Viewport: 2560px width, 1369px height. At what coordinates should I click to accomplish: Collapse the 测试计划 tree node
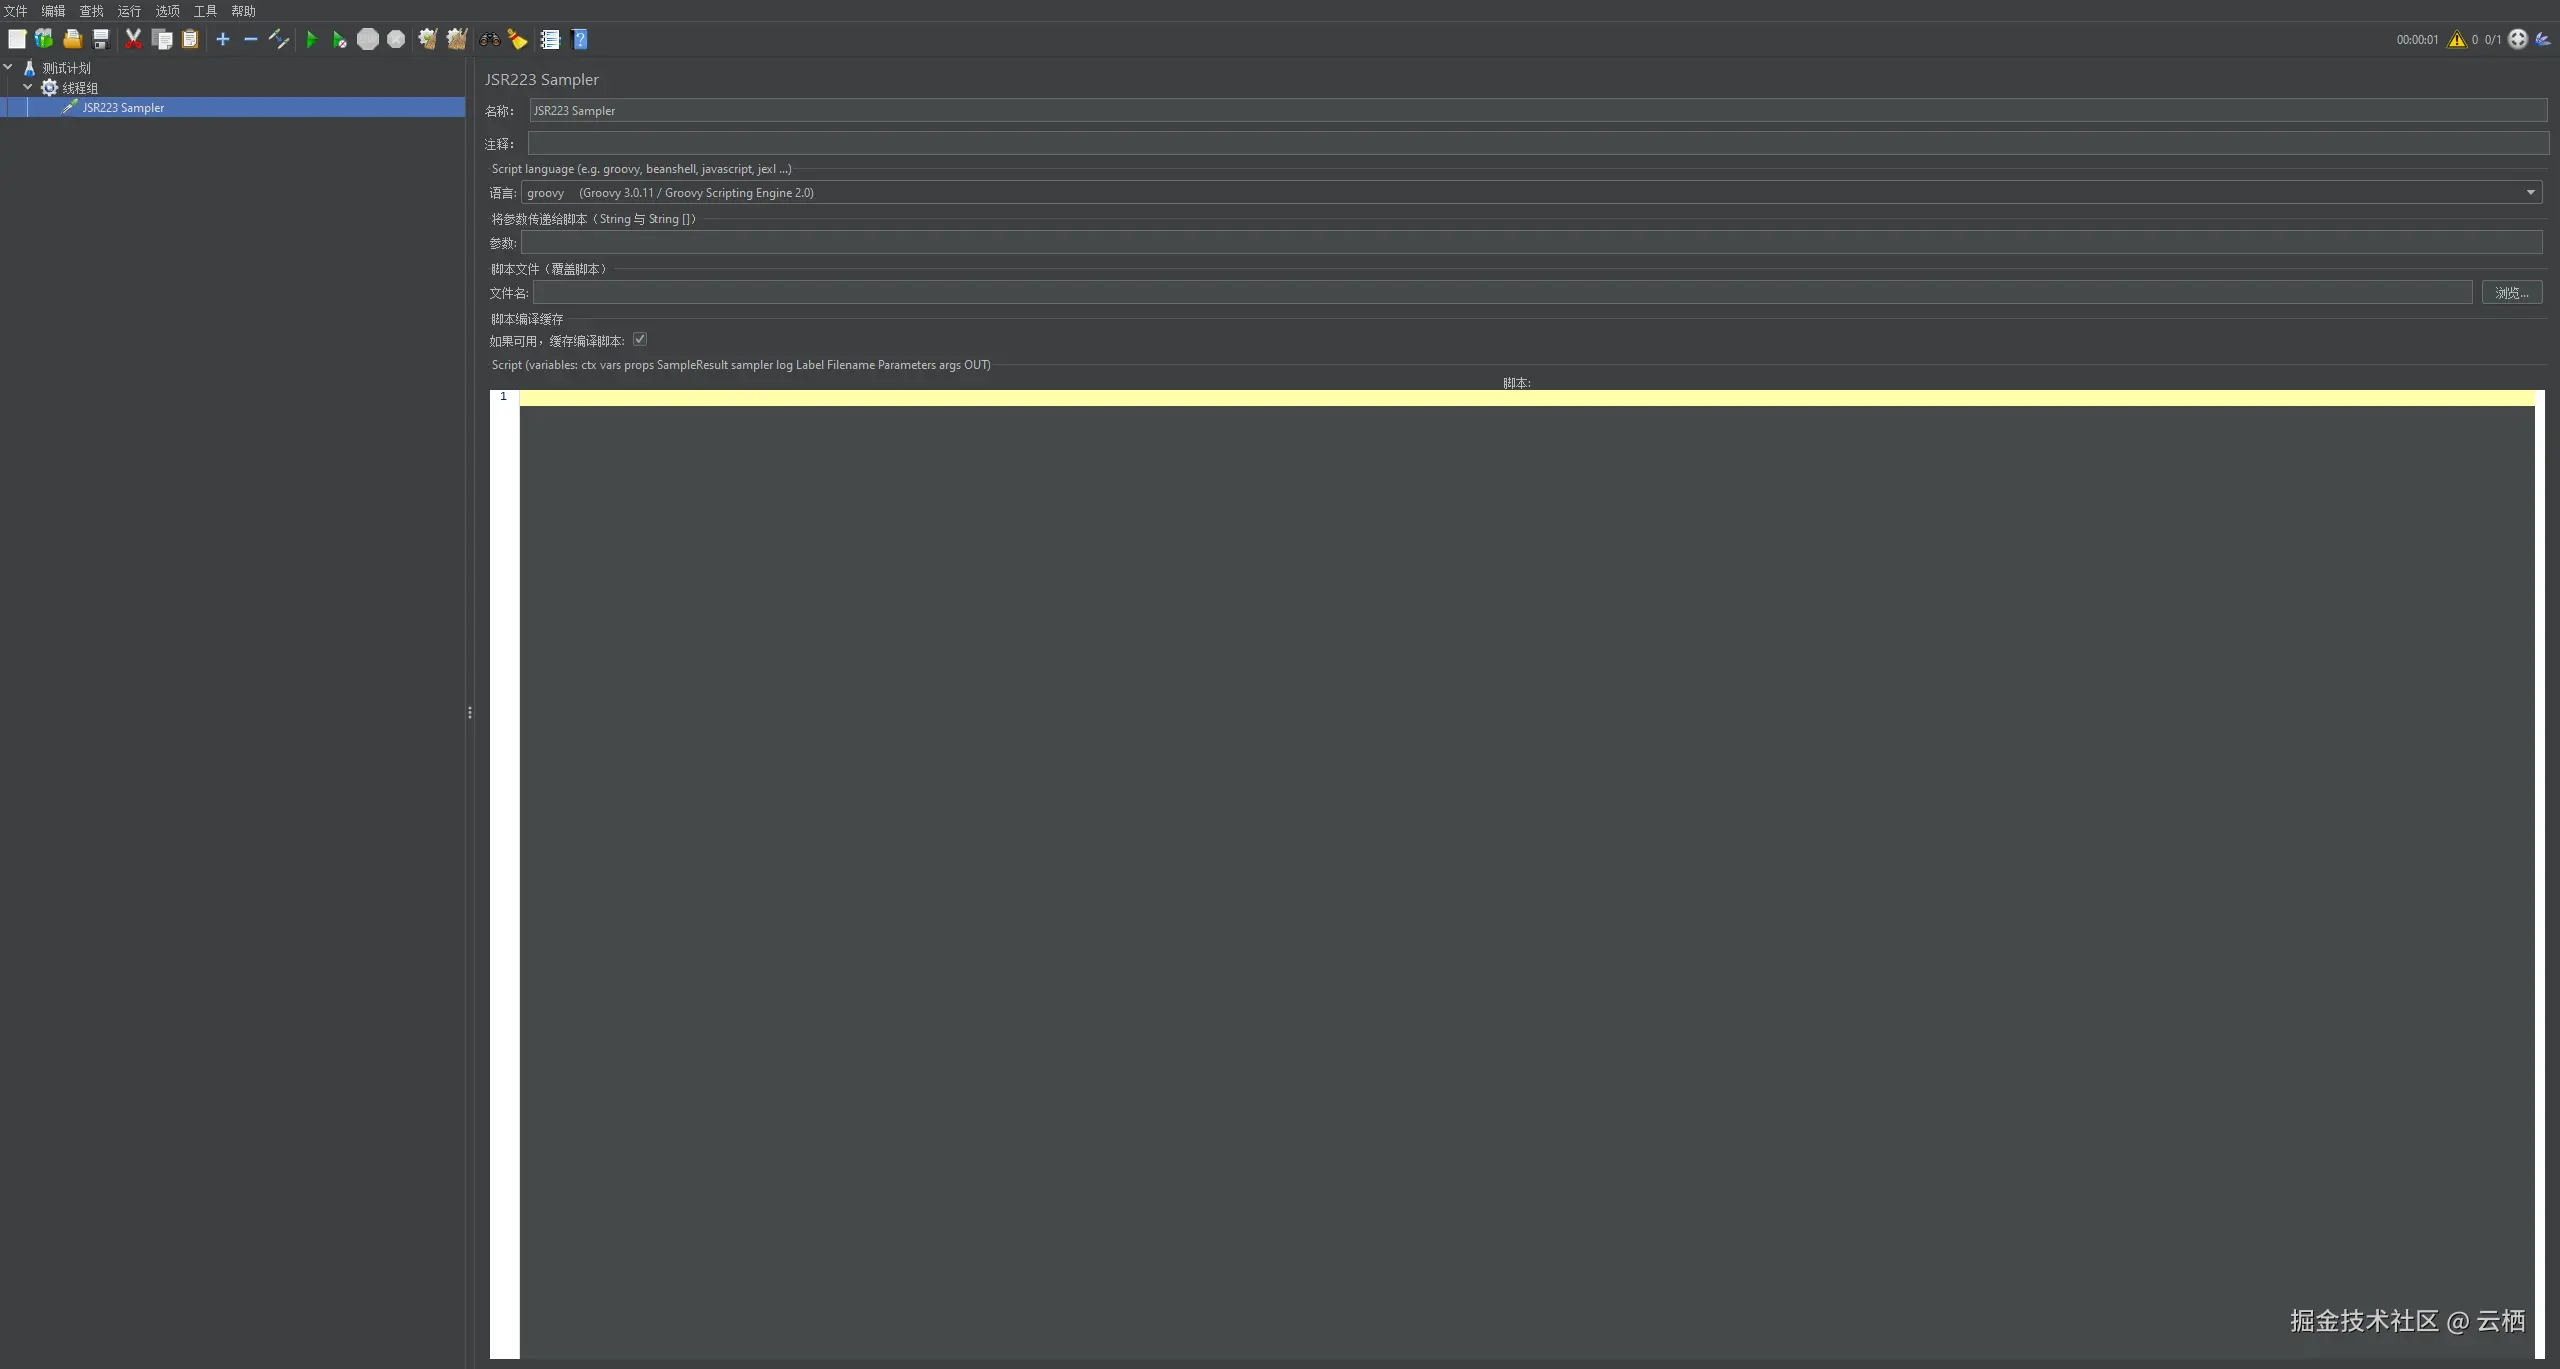[9, 68]
